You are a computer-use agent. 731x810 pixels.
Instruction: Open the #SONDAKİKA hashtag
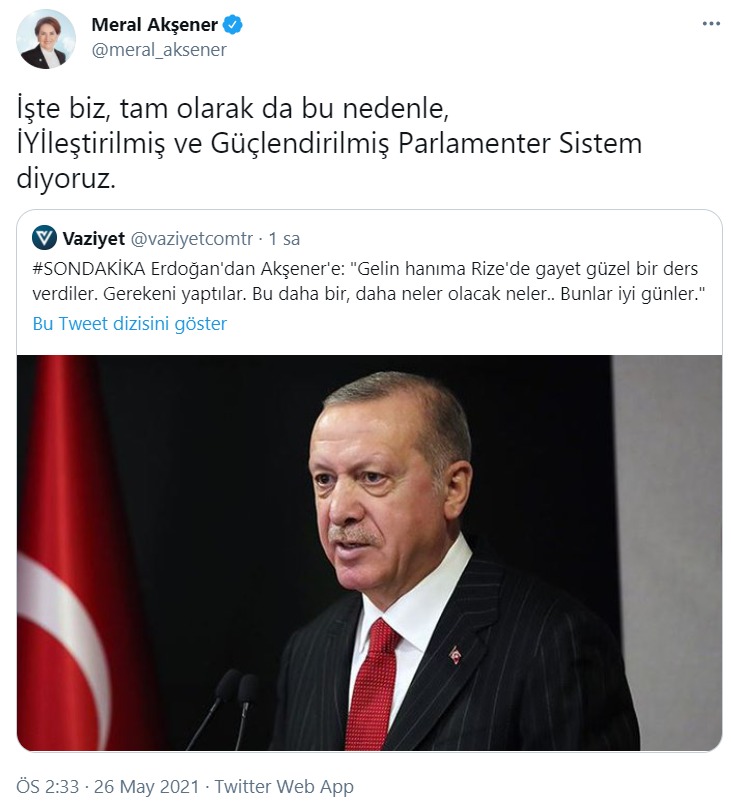89,269
